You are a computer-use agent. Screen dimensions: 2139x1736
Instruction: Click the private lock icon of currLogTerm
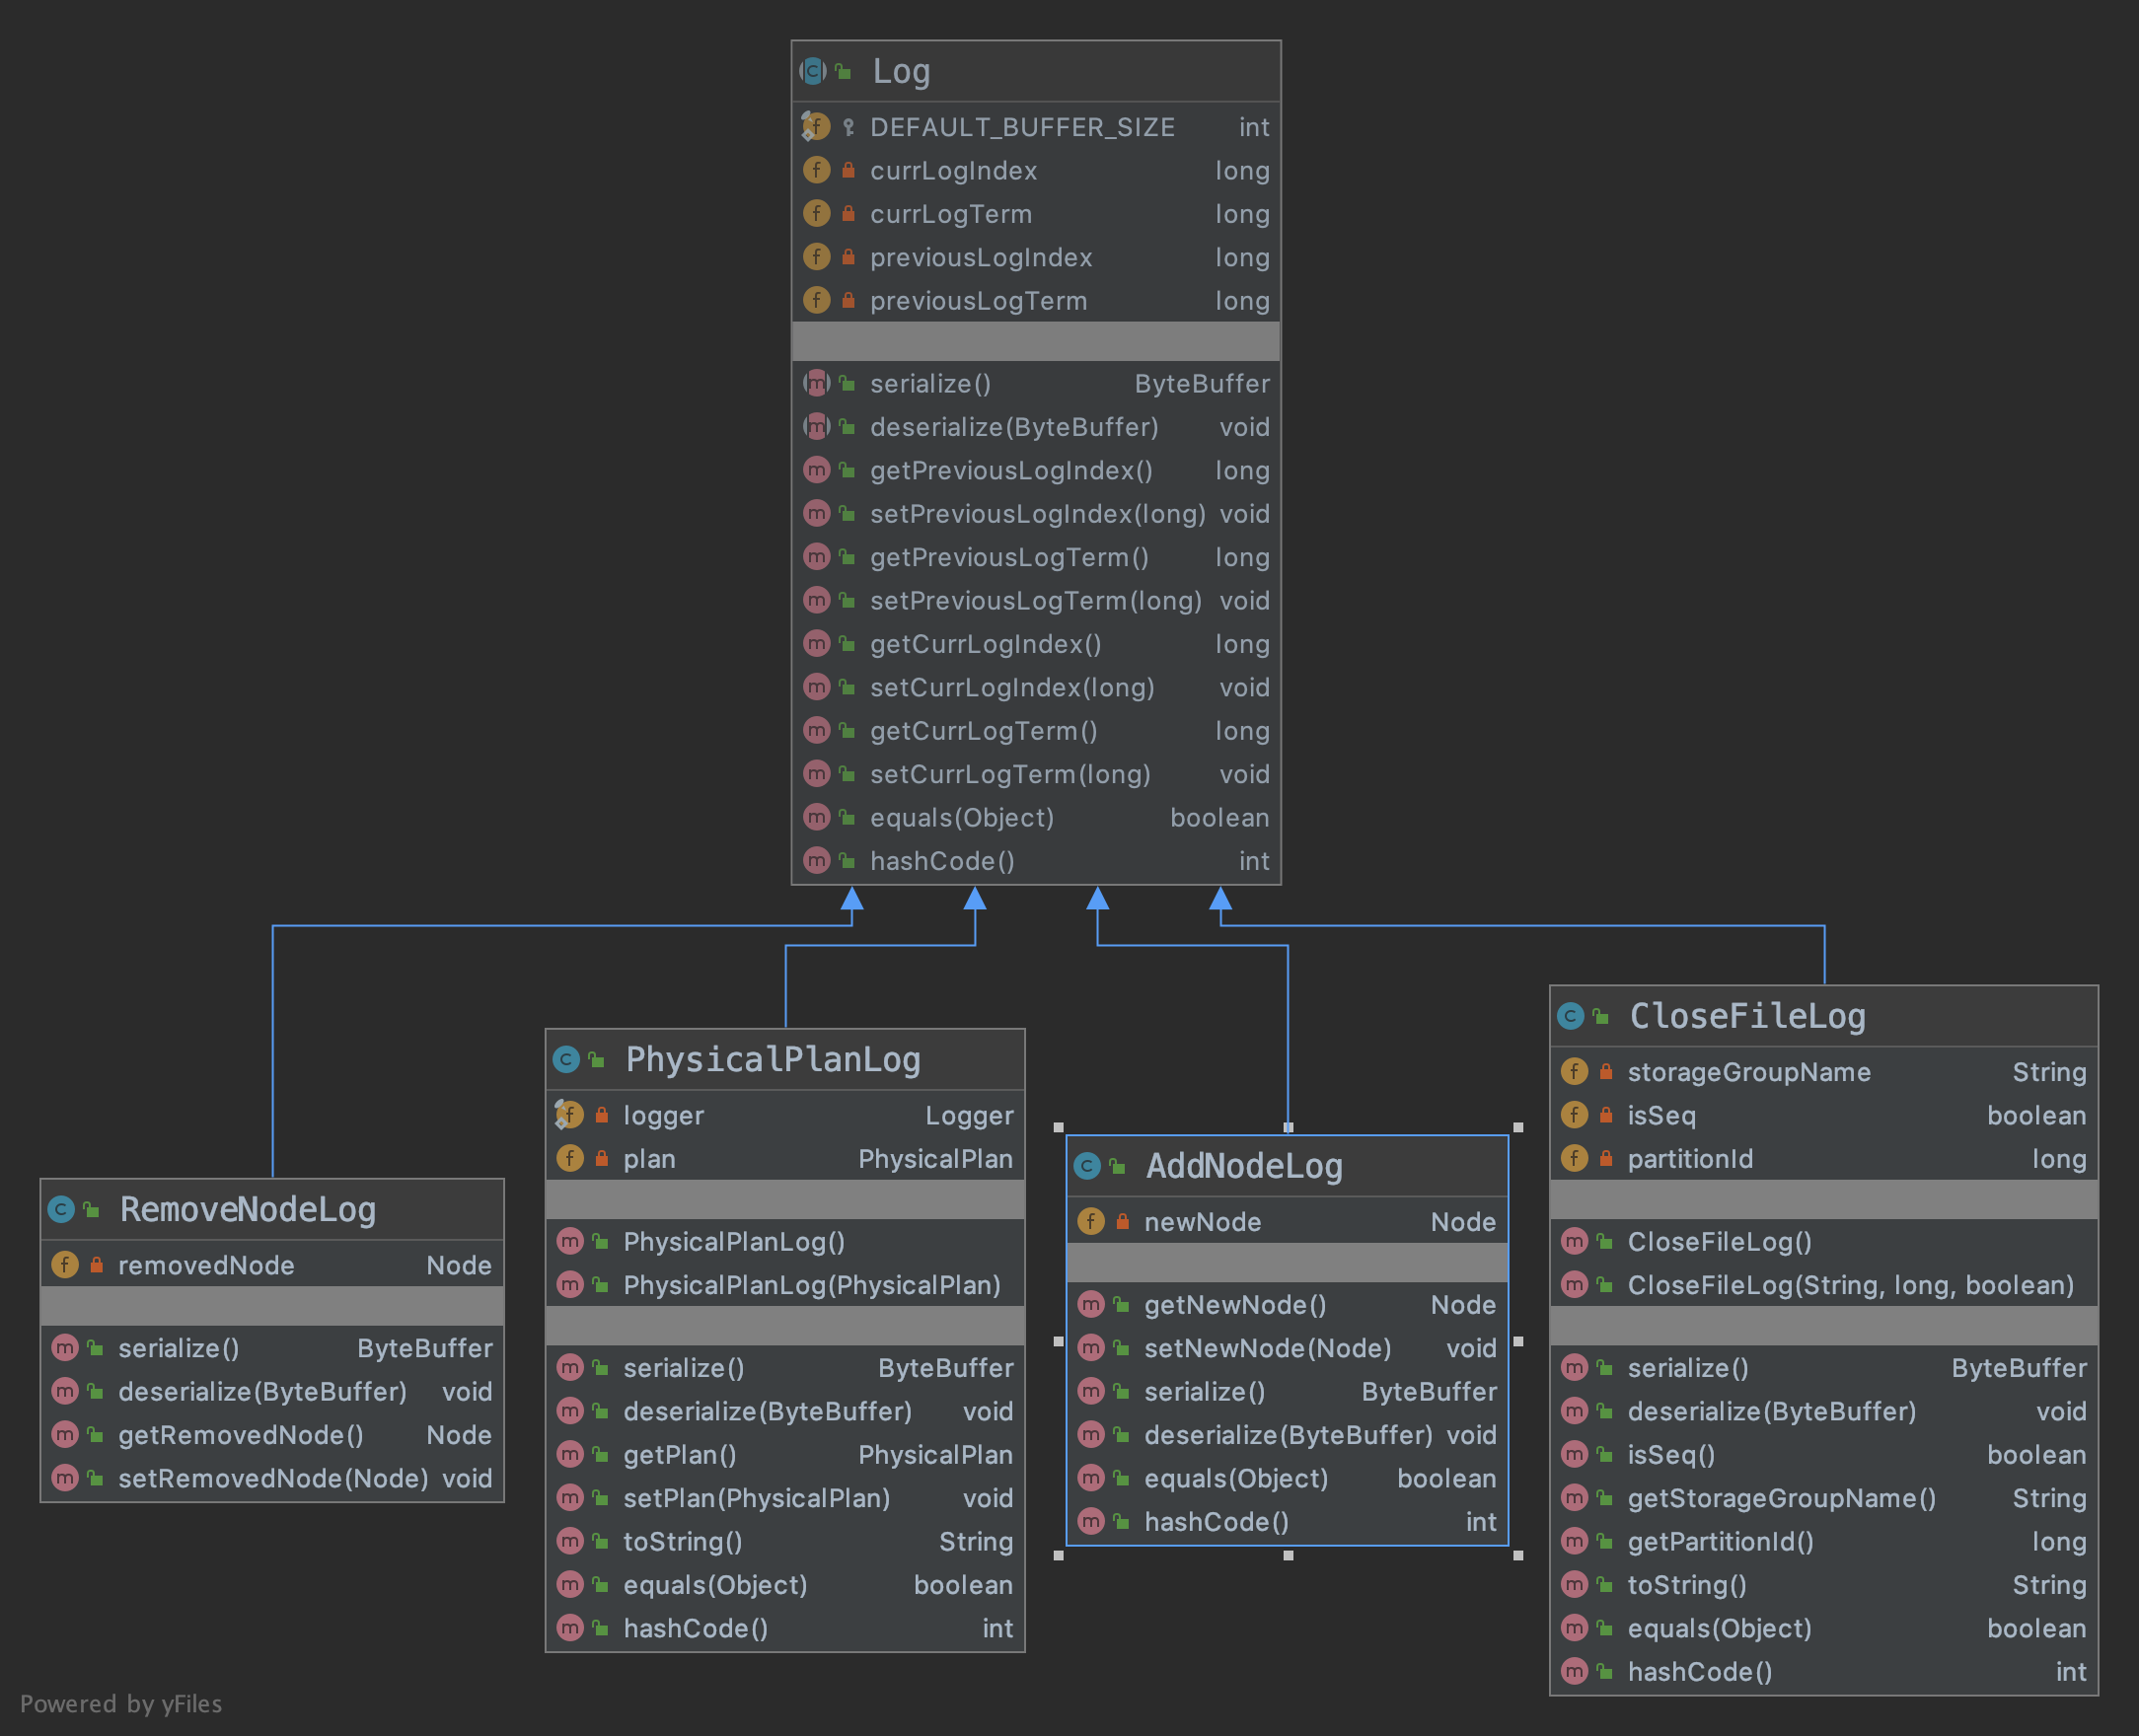coord(848,213)
